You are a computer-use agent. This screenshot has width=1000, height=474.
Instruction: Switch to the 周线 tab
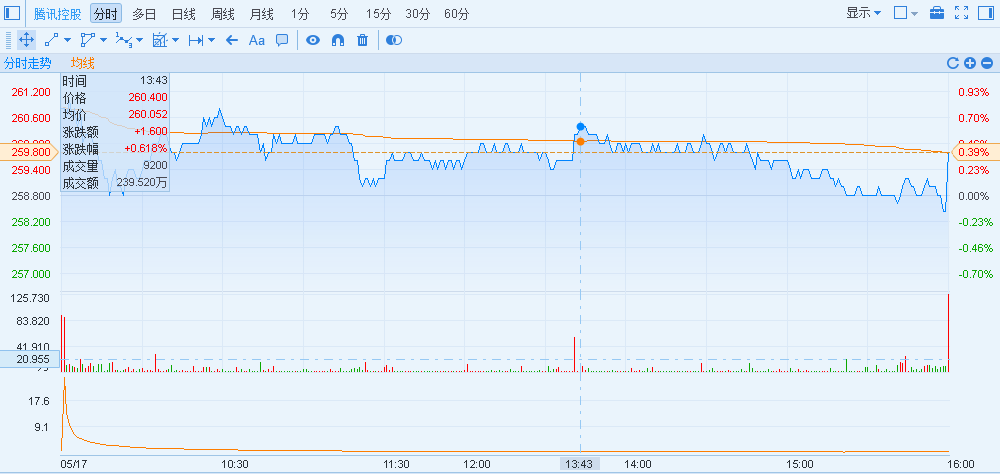coord(223,14)
